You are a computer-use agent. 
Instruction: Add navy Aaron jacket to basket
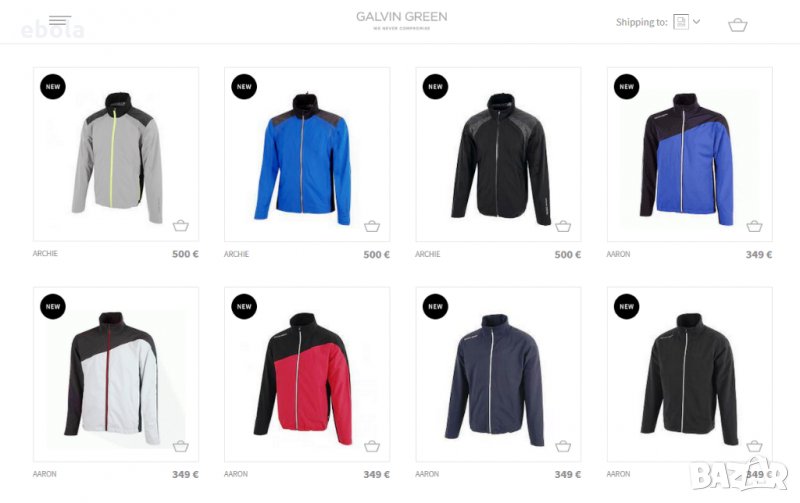point(563,446)
